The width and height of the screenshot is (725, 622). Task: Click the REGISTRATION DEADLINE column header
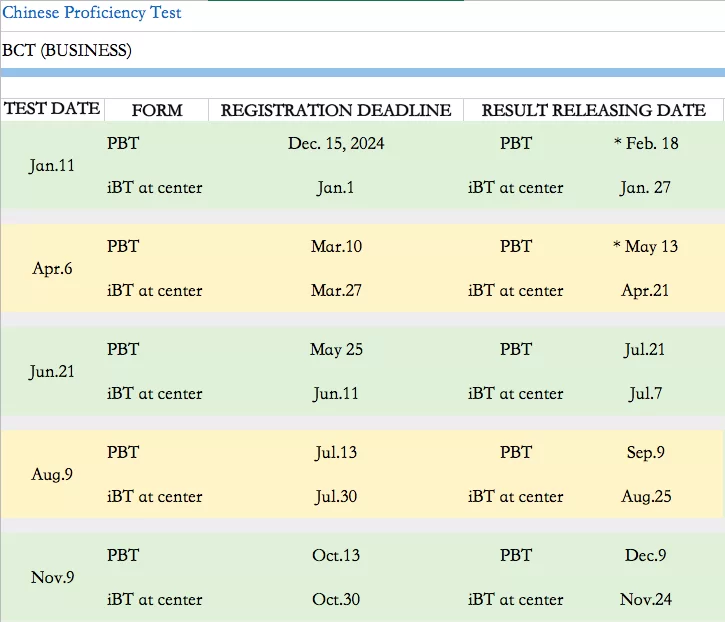tap(336, 110)
